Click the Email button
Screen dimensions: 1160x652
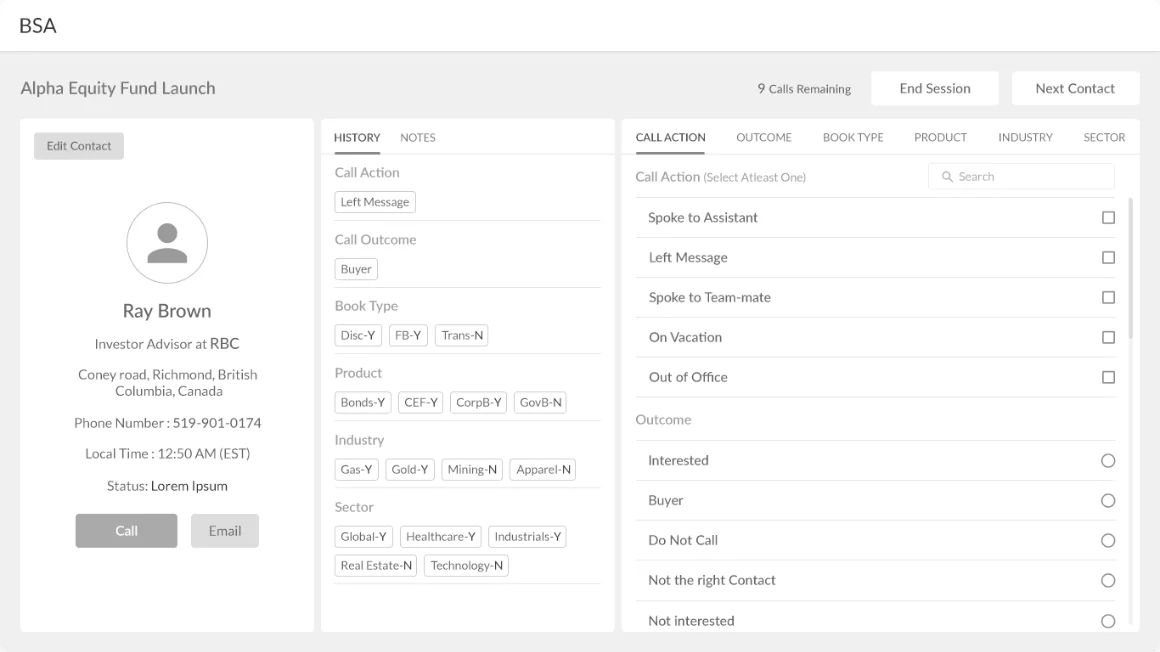(x=225, y=531)
